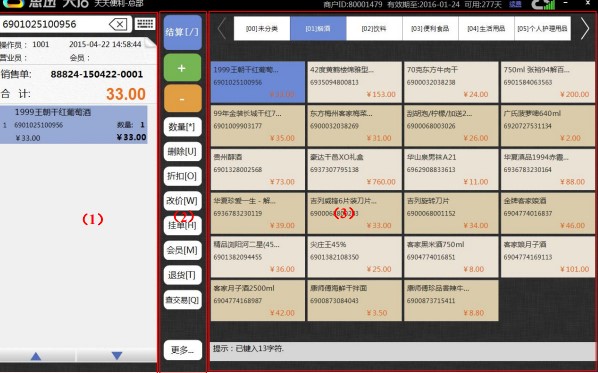Suspend the order with the 挂单[H] button
Image resolution: width=598 pixels, height=373 pixels.
pyautogui.click(x=182, y=225)
